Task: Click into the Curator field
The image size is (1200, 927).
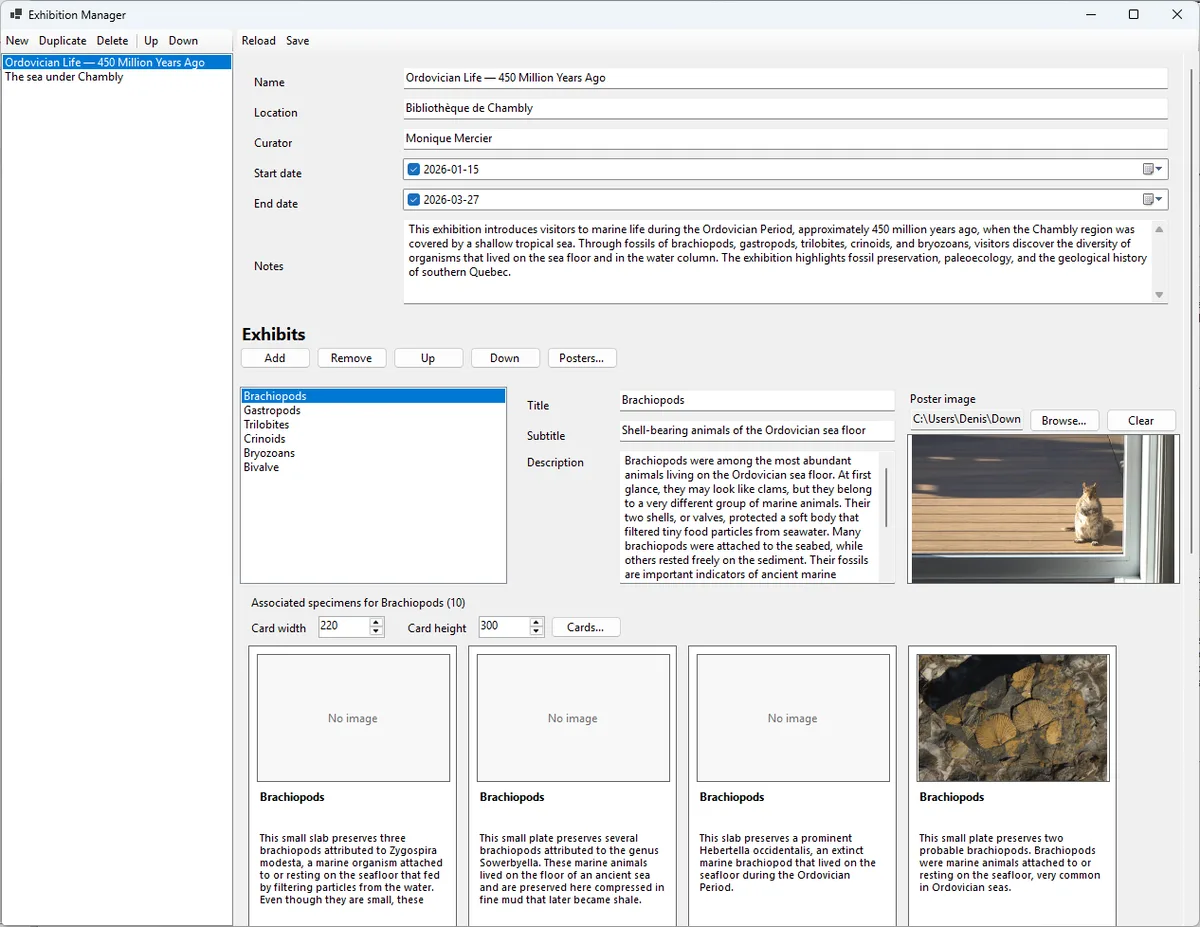Action: point(785,138)
